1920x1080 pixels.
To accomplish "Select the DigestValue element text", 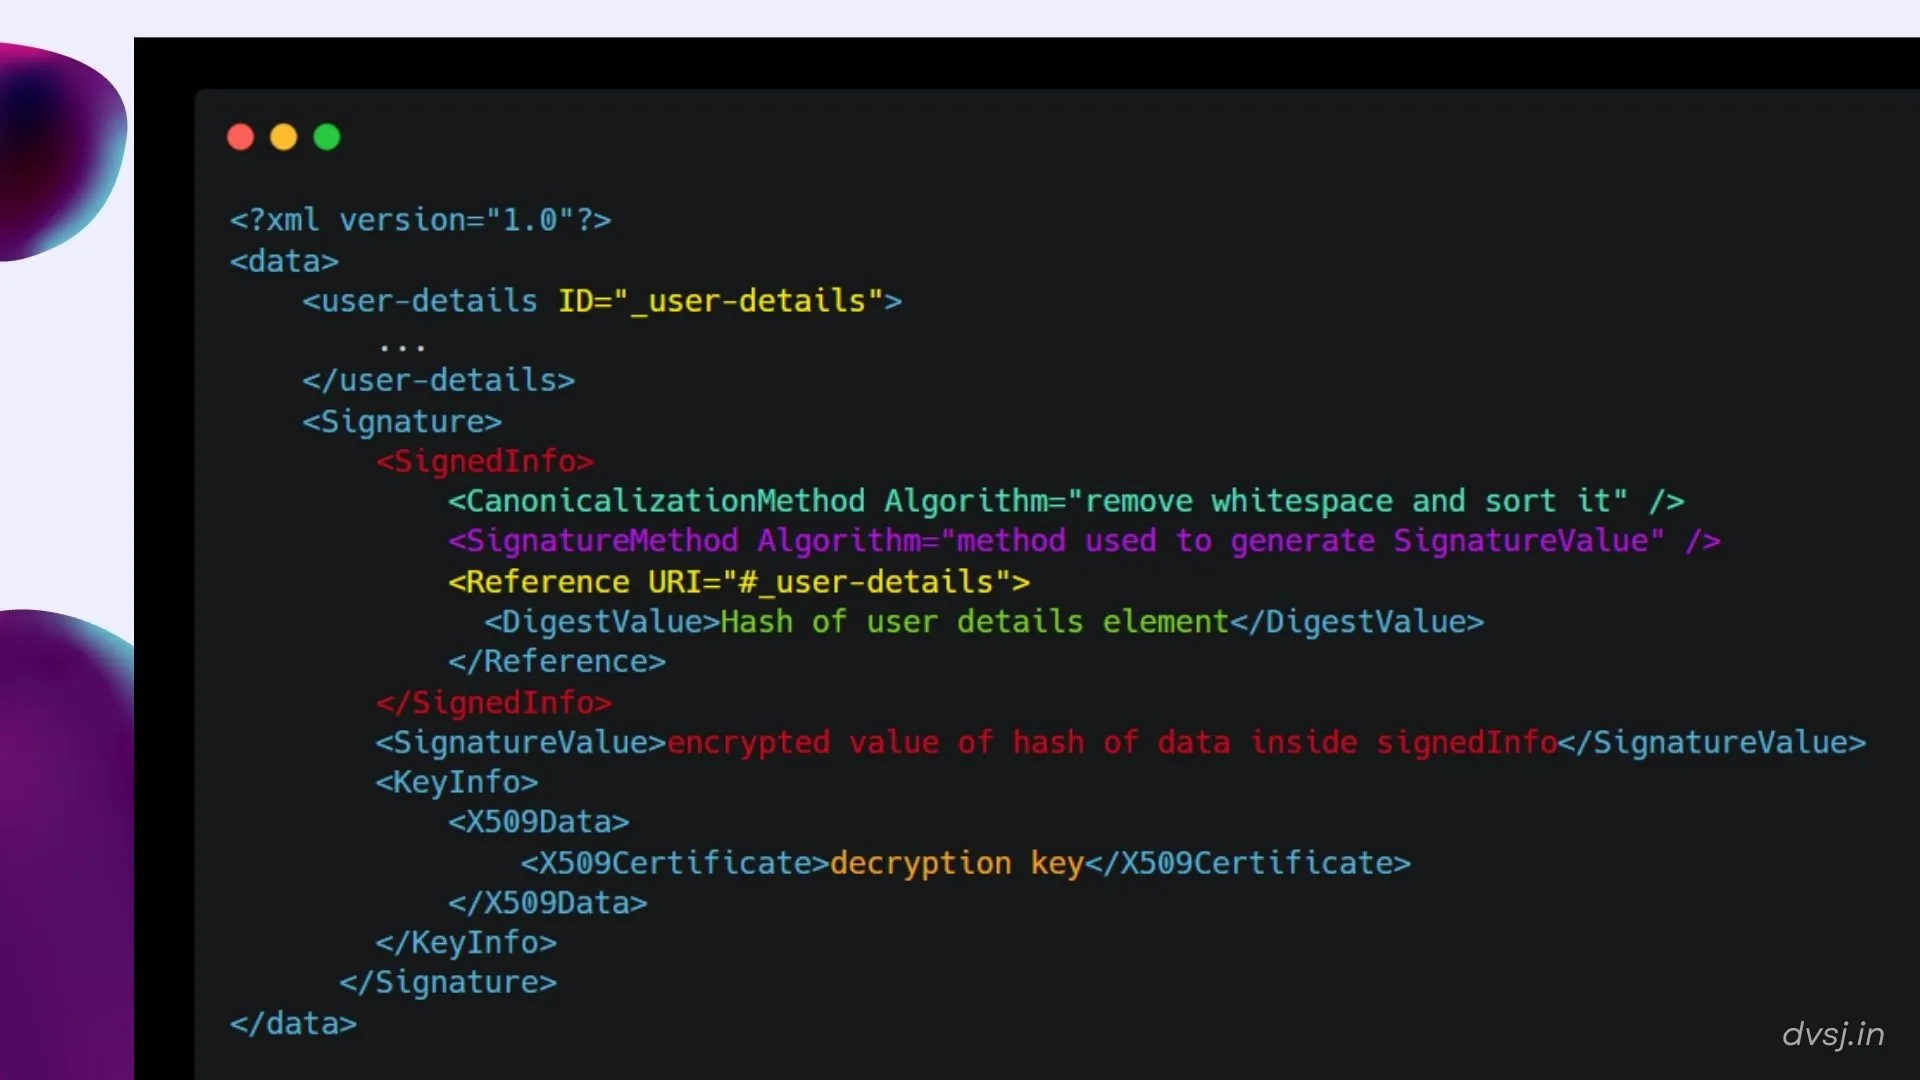I will coord(970,621).
